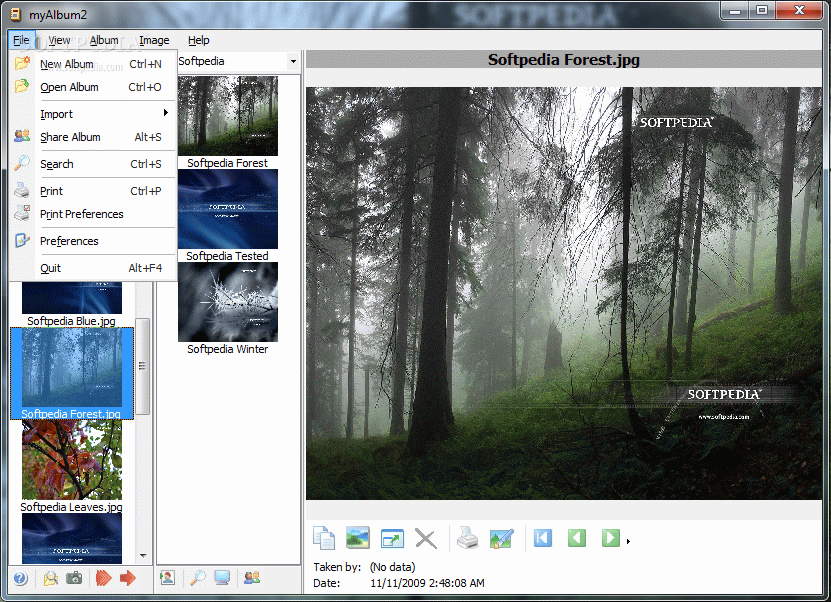Close the myAlbum2 window
831x602 pixels.
800,11
